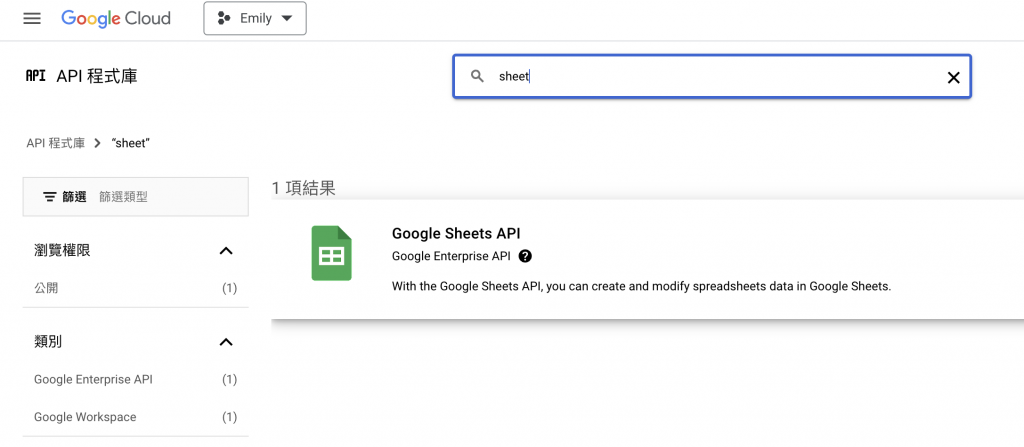
Task: Click the "sheet" breadcrumb text
Action: point(132,143)
